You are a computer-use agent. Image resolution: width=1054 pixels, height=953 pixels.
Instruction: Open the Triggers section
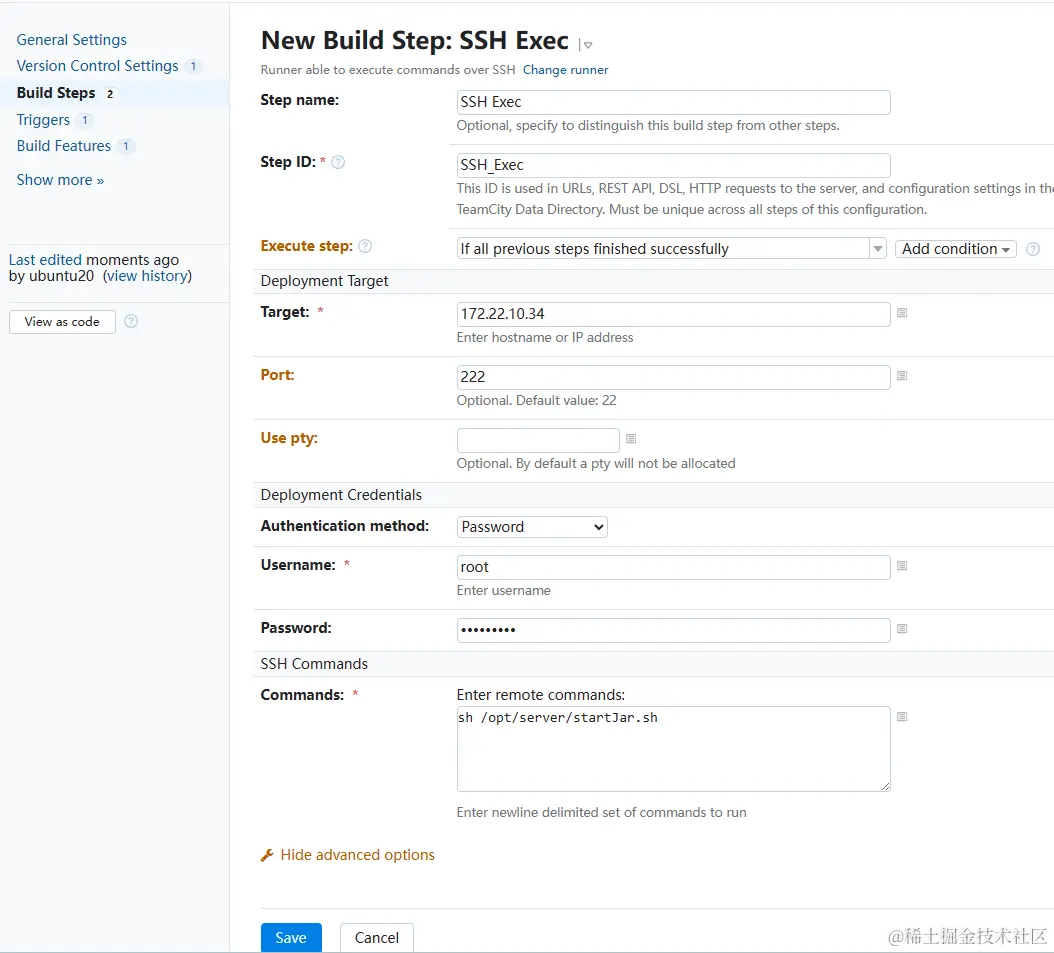pos(43,120)
